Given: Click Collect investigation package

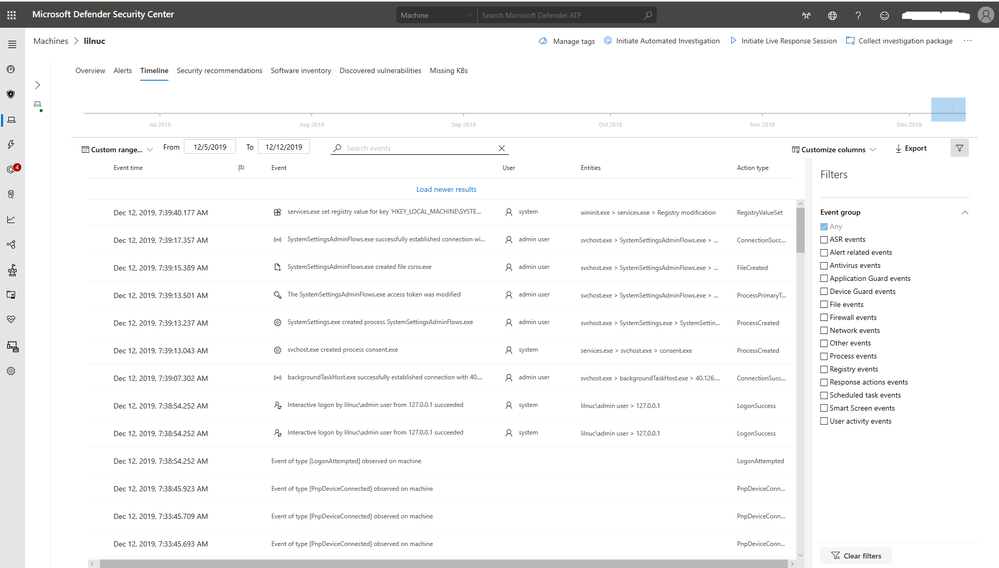Looking at the screenshot, I should point(899,41).
